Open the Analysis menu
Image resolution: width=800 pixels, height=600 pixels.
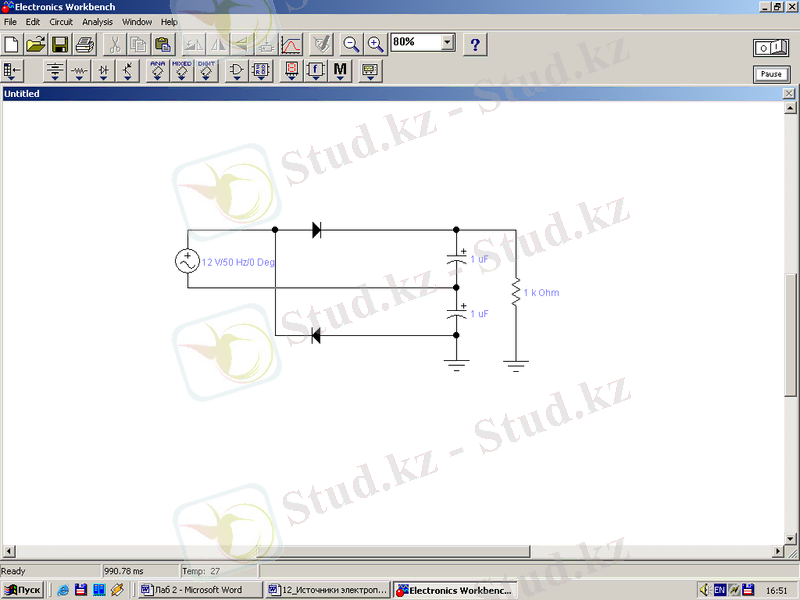coord(97,22)
